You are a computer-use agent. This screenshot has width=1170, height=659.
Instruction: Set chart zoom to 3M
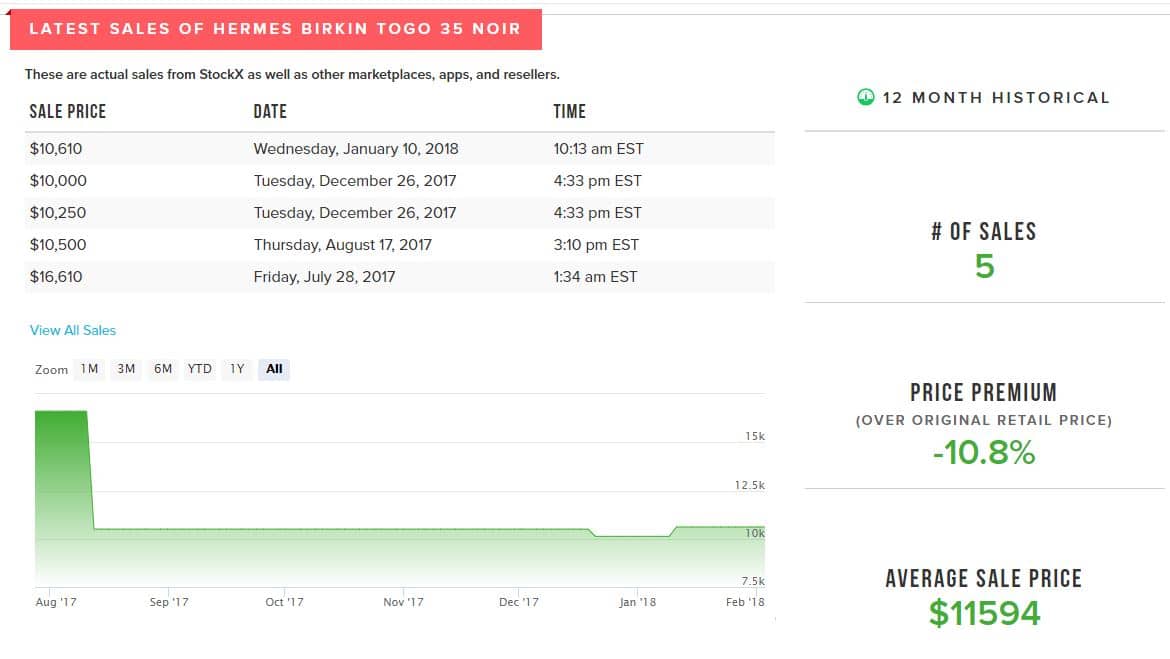point(126,369)
